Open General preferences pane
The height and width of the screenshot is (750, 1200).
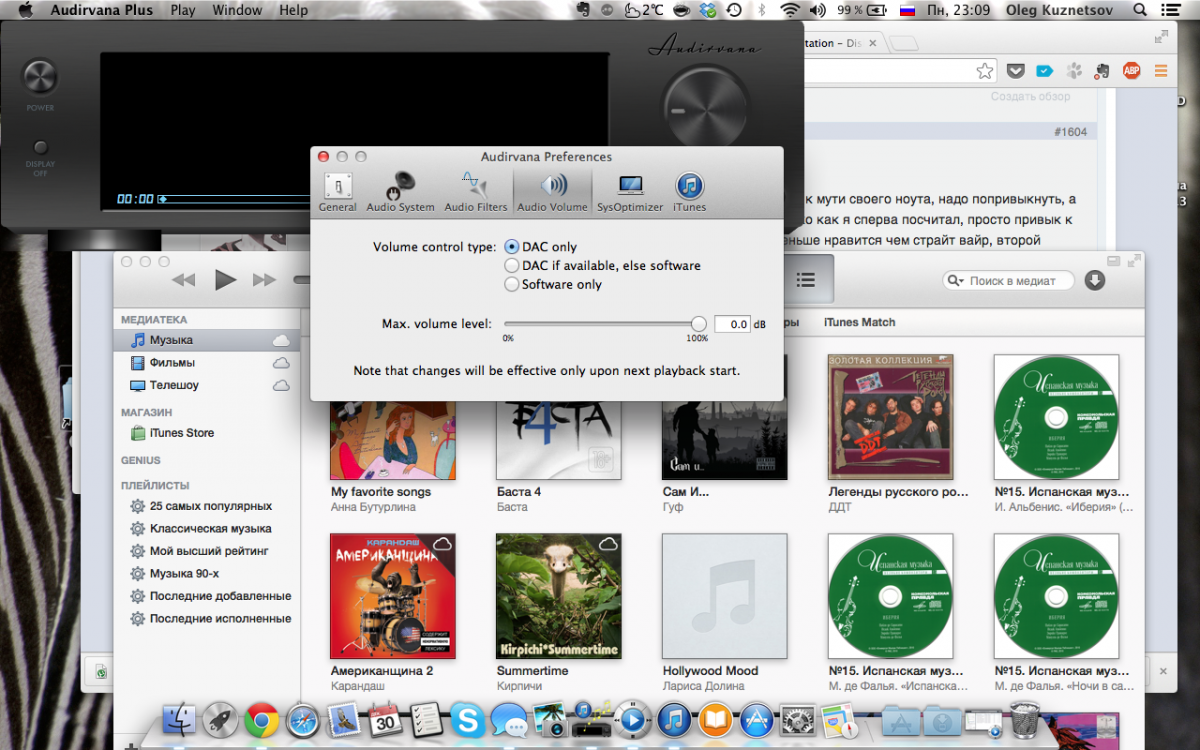click(337, 191)
